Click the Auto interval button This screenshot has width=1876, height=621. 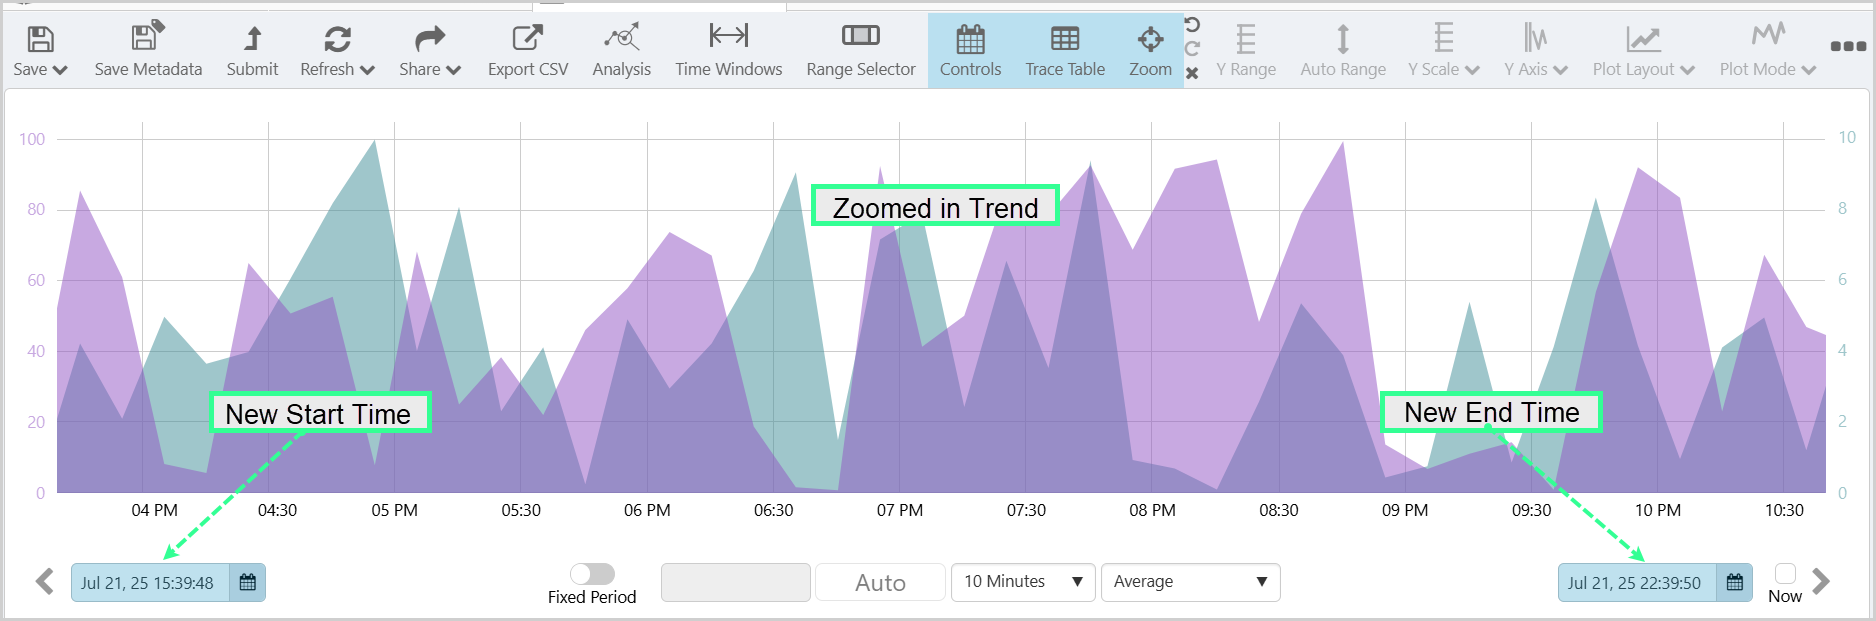click(x=880, y=582)
